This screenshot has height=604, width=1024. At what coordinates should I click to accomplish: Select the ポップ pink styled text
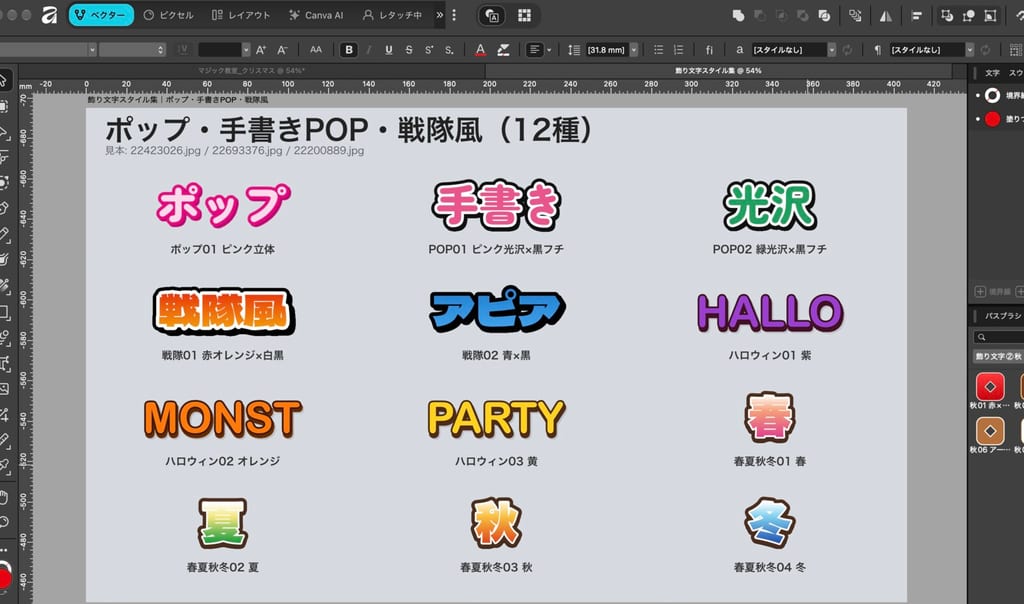pos(223,205)
